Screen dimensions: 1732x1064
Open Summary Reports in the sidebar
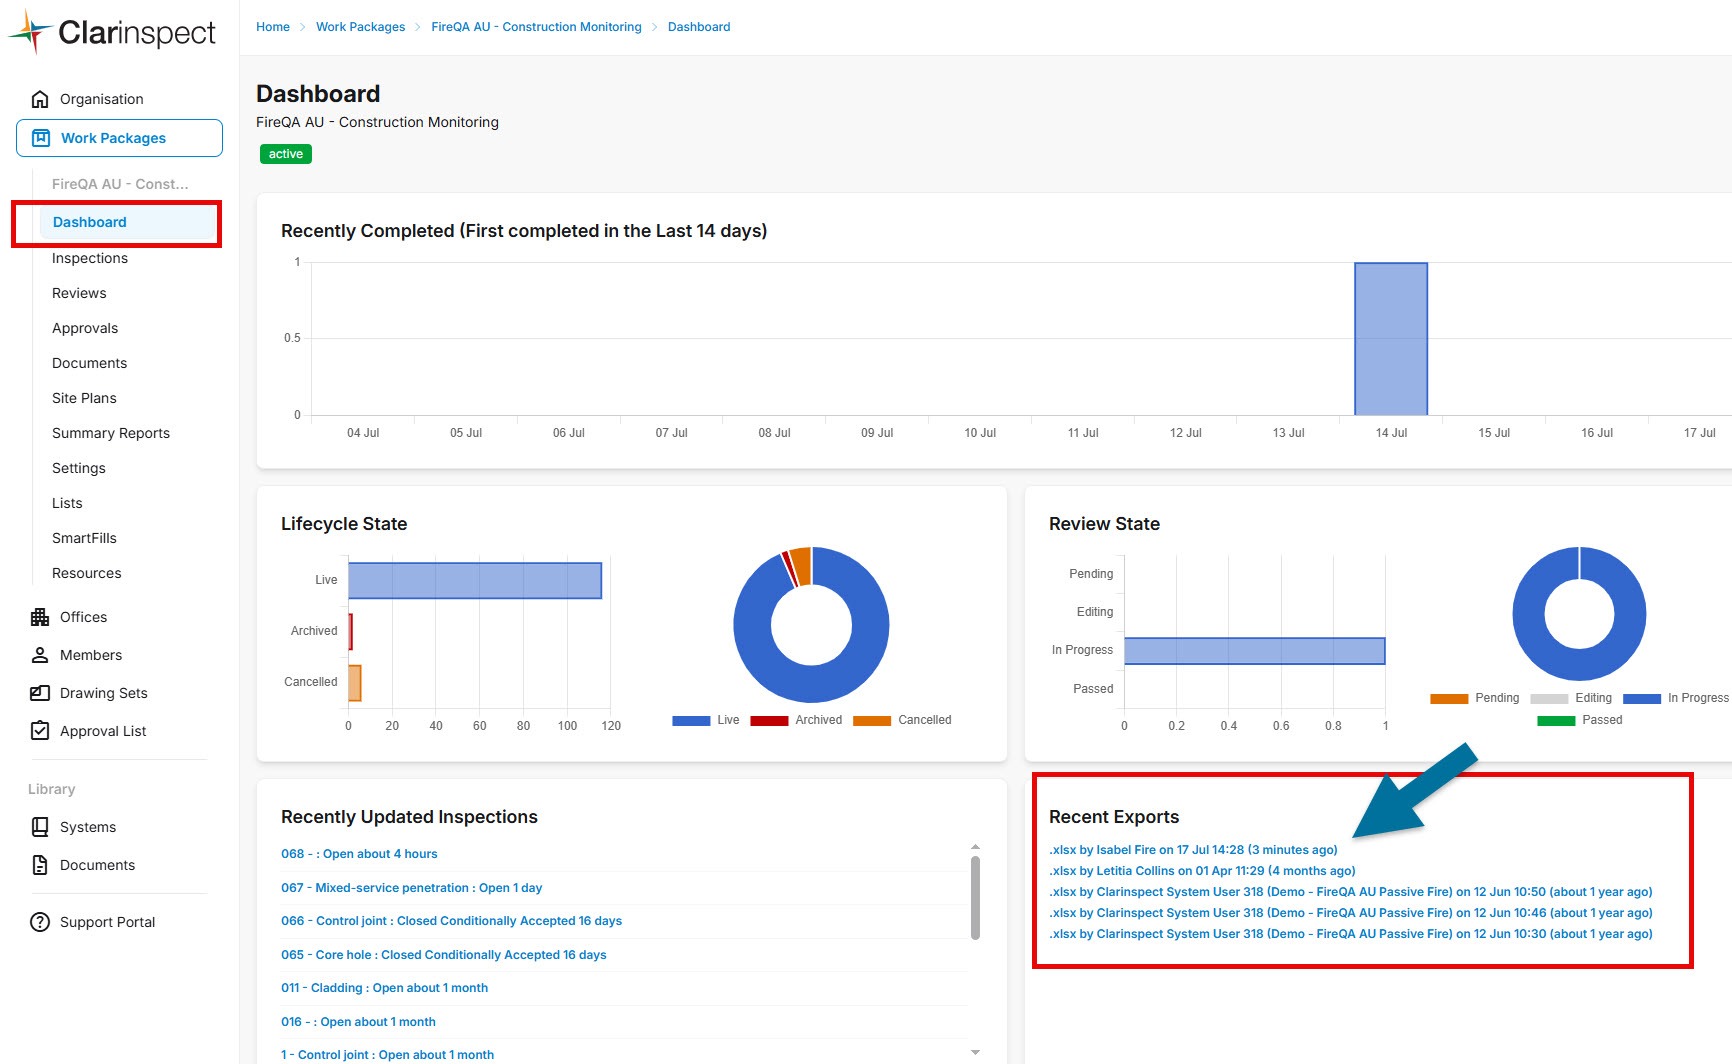(x=111, y=433)
